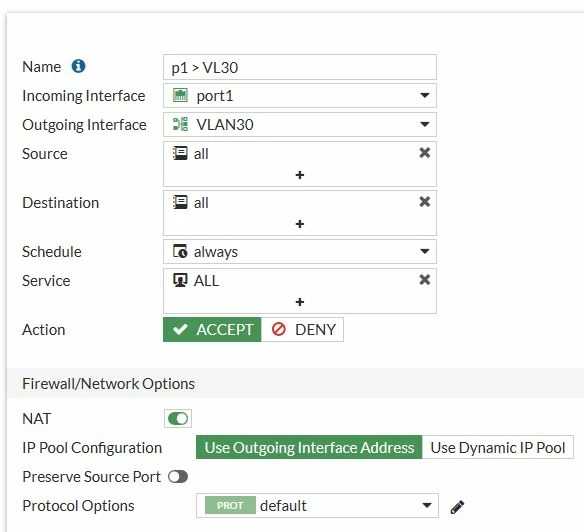Click the info icon beside Name
Image resolution: width=584 pixels, height=532 pixels.
(78, 66)
